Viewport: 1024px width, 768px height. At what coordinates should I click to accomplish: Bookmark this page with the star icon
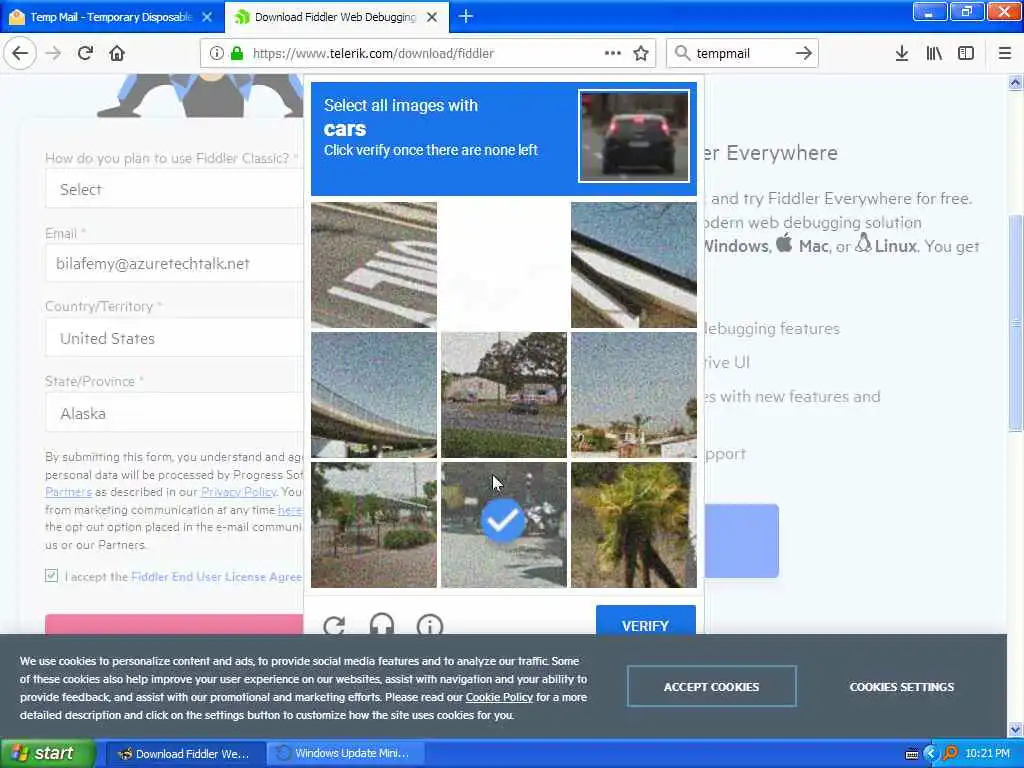(x=641, y=54)
